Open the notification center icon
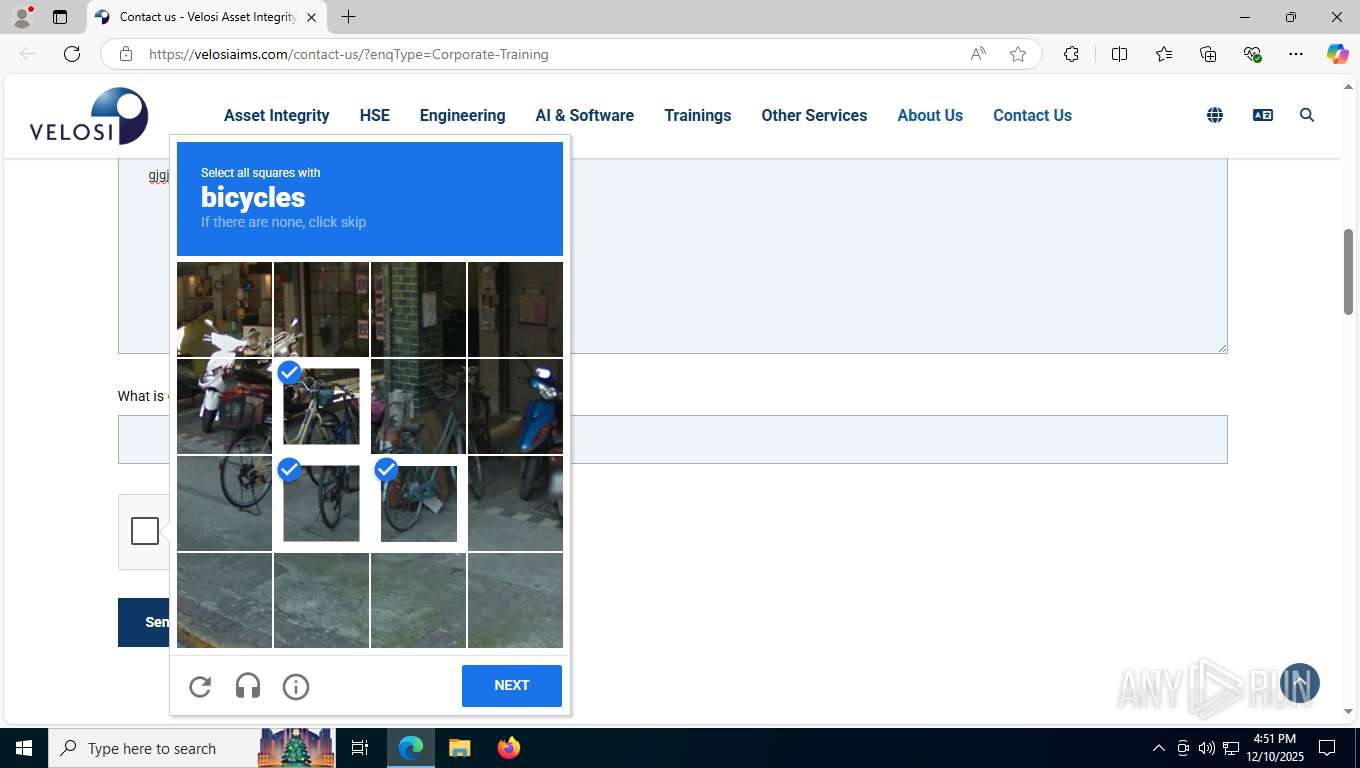This screenshot has height=768, width=1360. 1327,748
